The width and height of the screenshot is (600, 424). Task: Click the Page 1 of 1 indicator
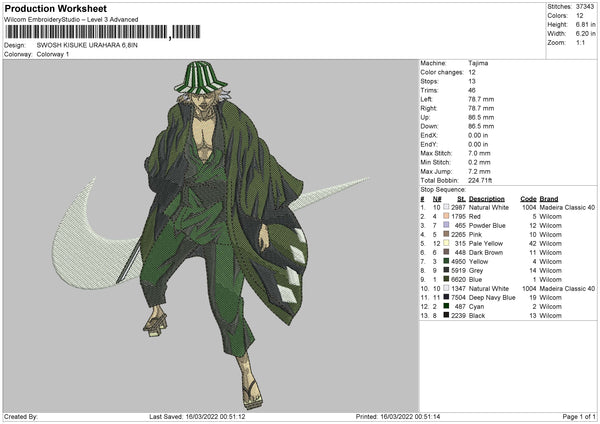pyautogui.click(x=579, y=416)
